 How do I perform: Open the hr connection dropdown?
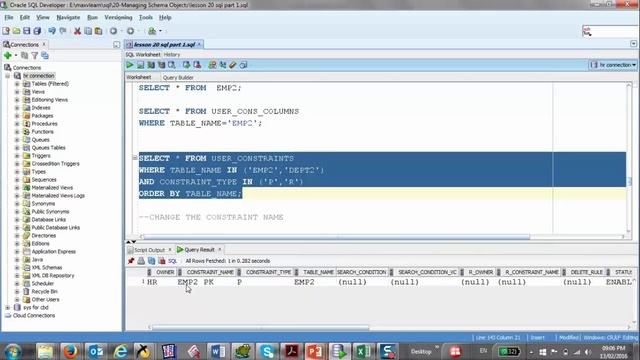[613, 65]
